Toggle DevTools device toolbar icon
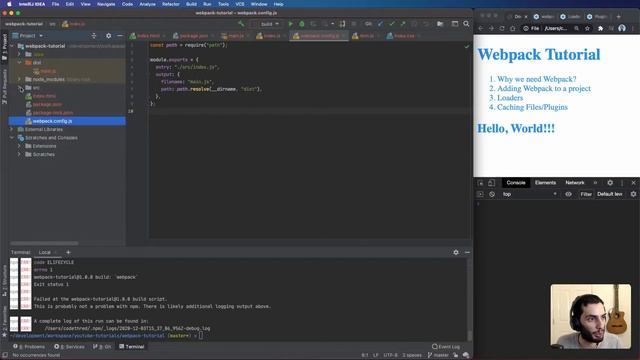 (x=491, y=183)
